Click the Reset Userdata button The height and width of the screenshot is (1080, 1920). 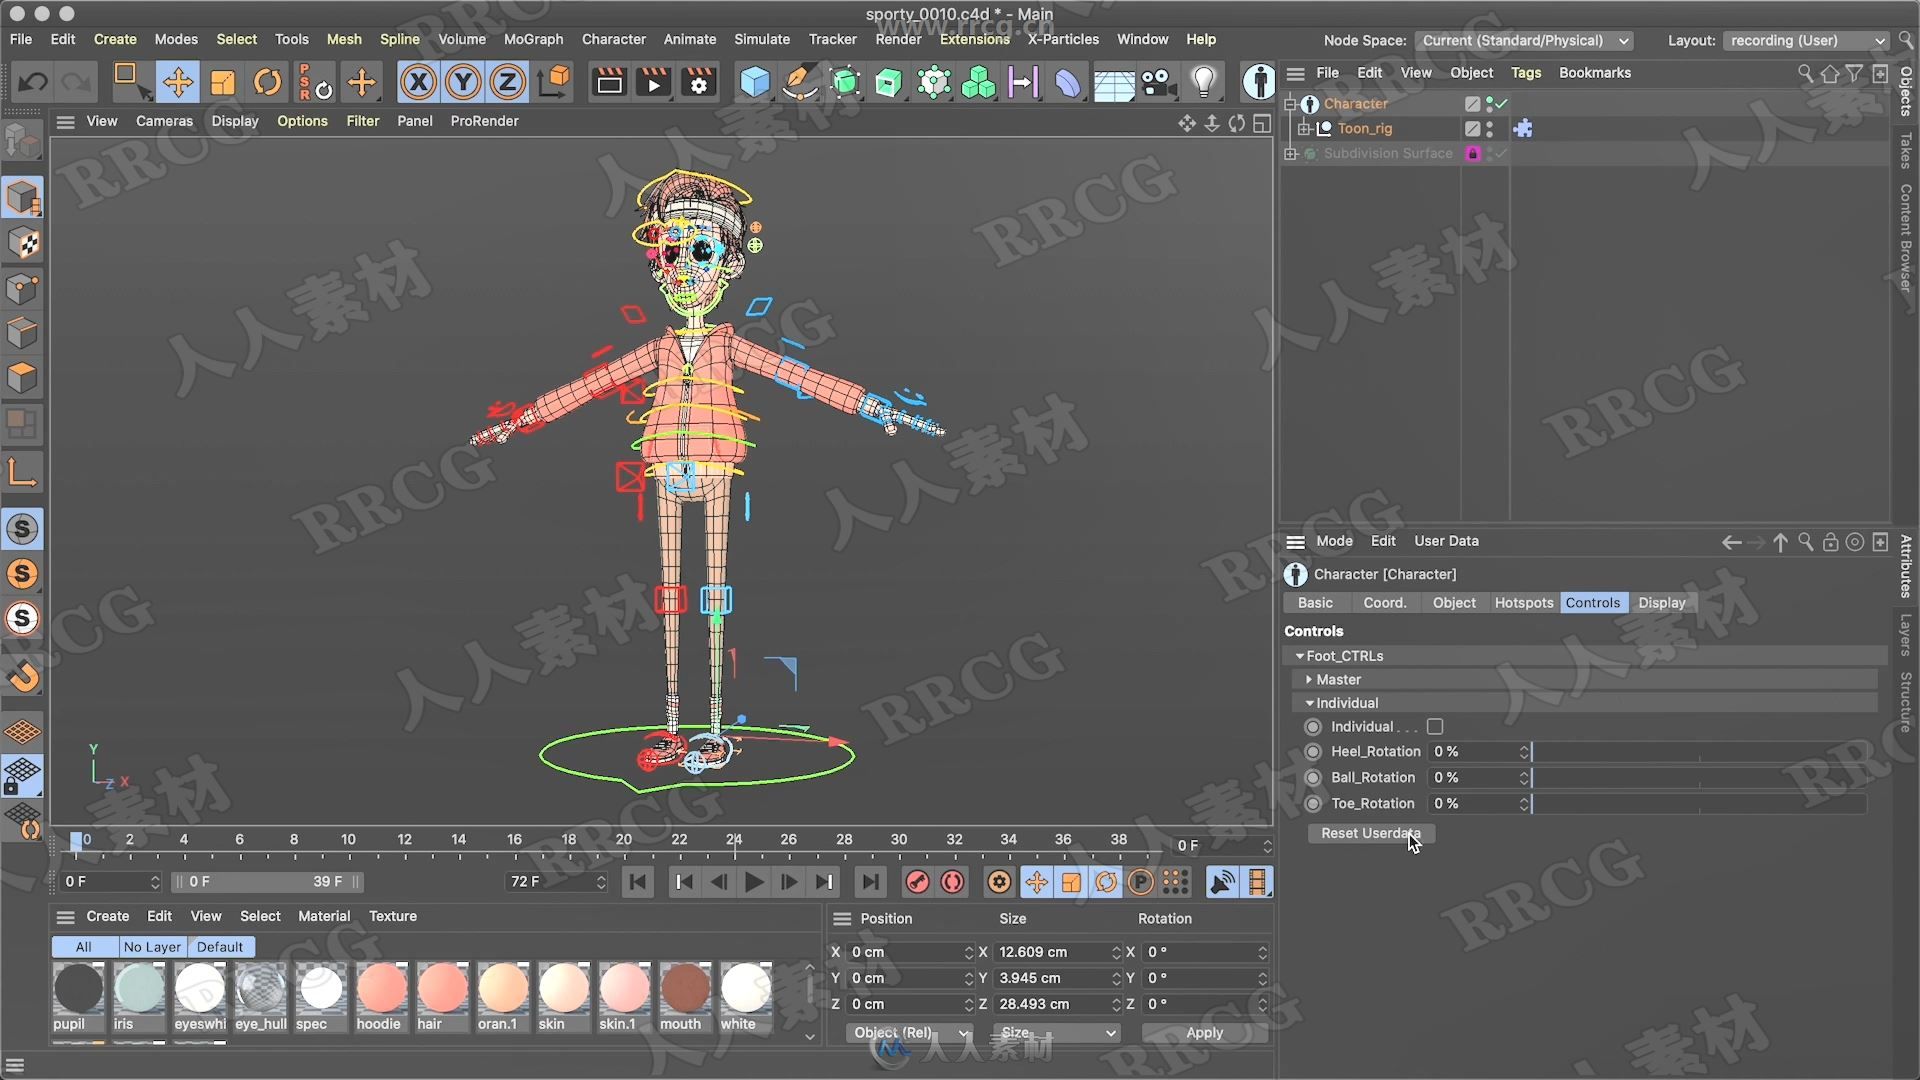[x=1371, y=831]
